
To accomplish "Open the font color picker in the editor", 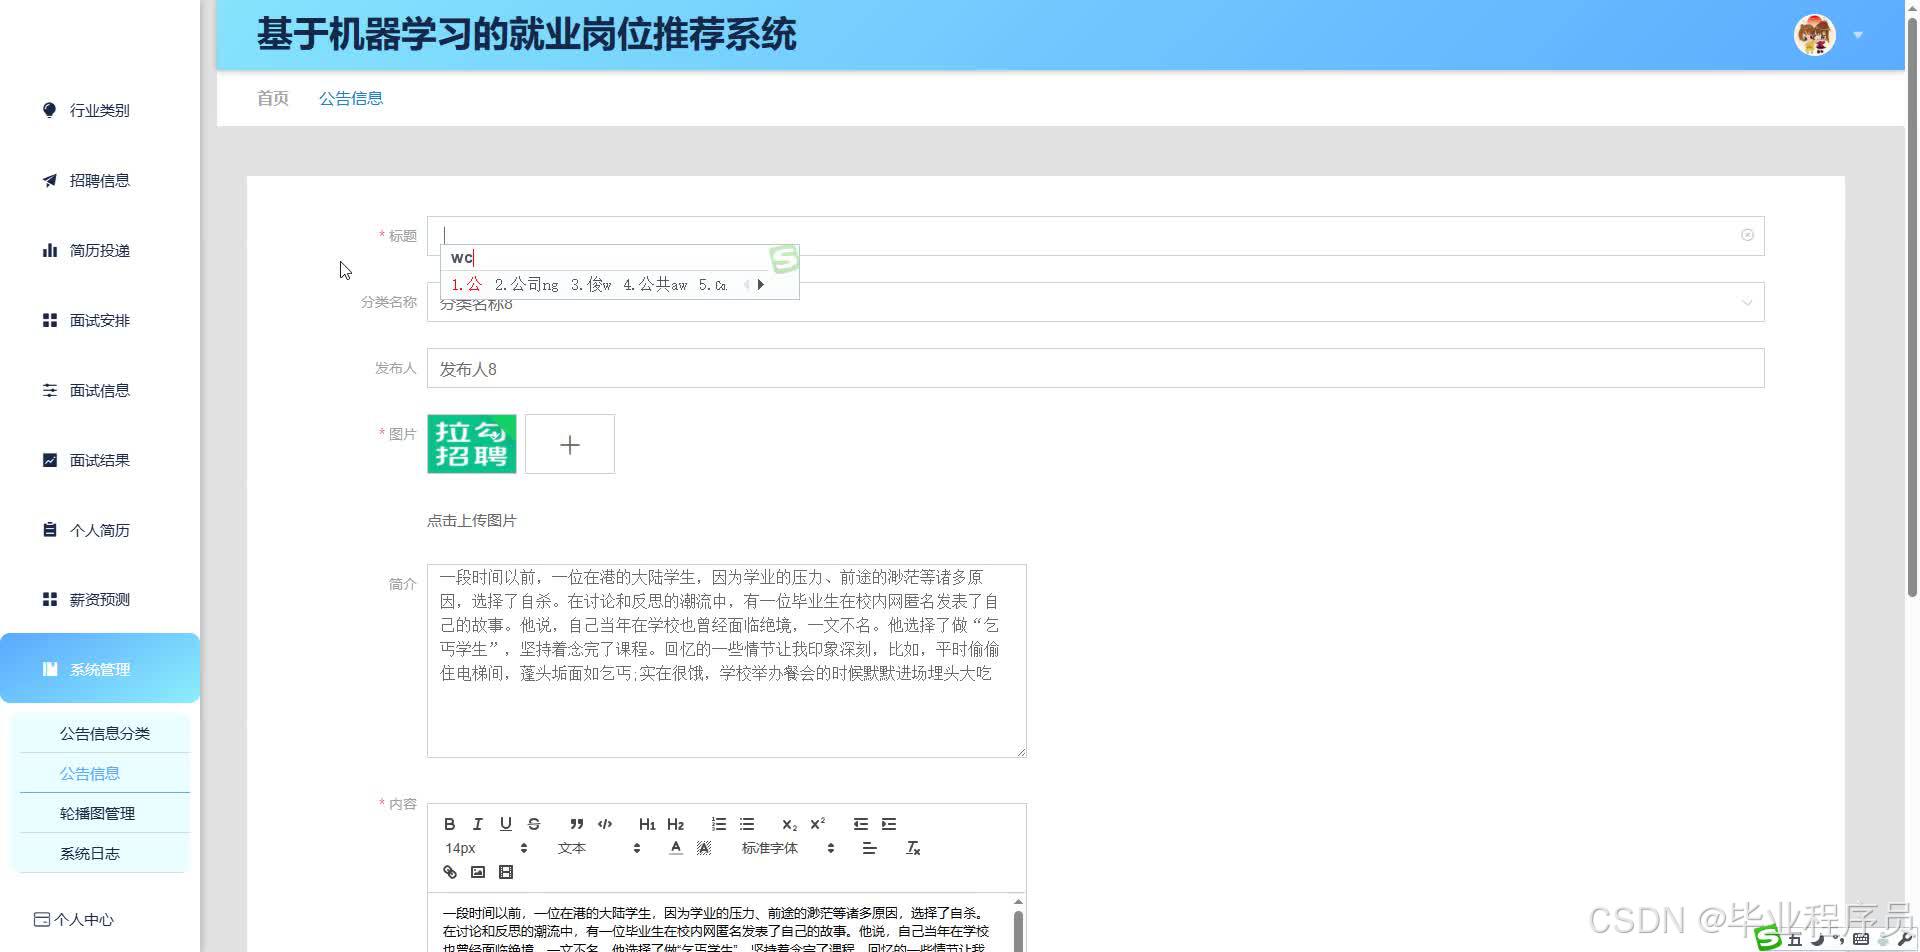I will [x=675, y=847].
